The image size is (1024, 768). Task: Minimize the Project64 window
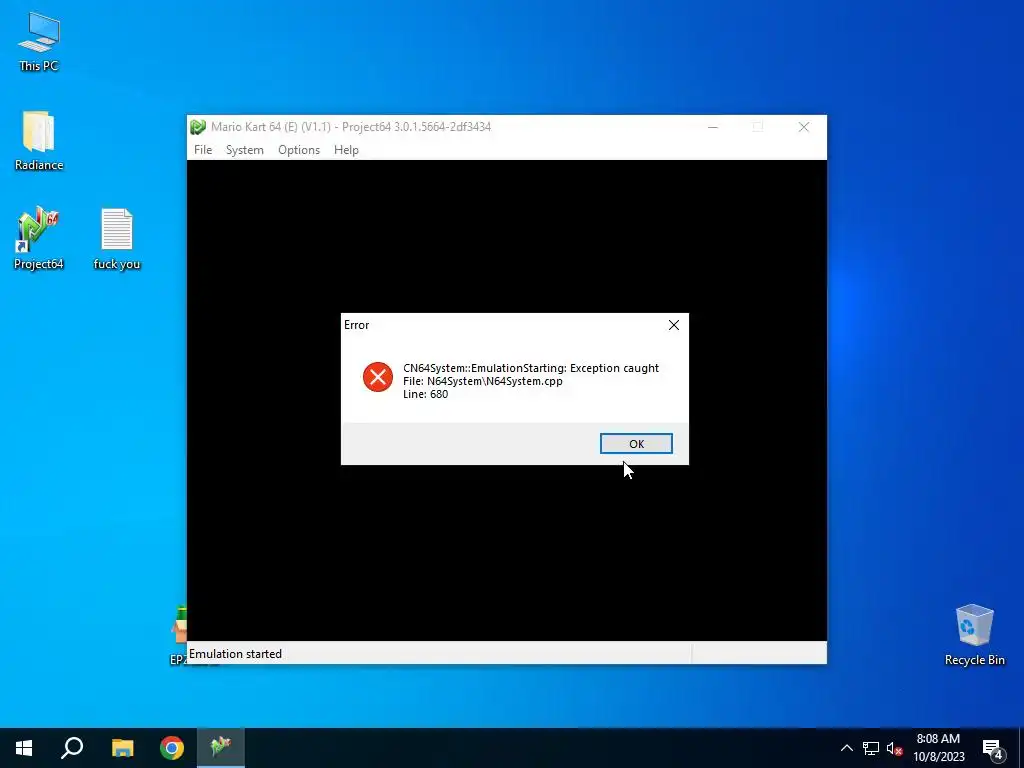click(x=713, y=127)
